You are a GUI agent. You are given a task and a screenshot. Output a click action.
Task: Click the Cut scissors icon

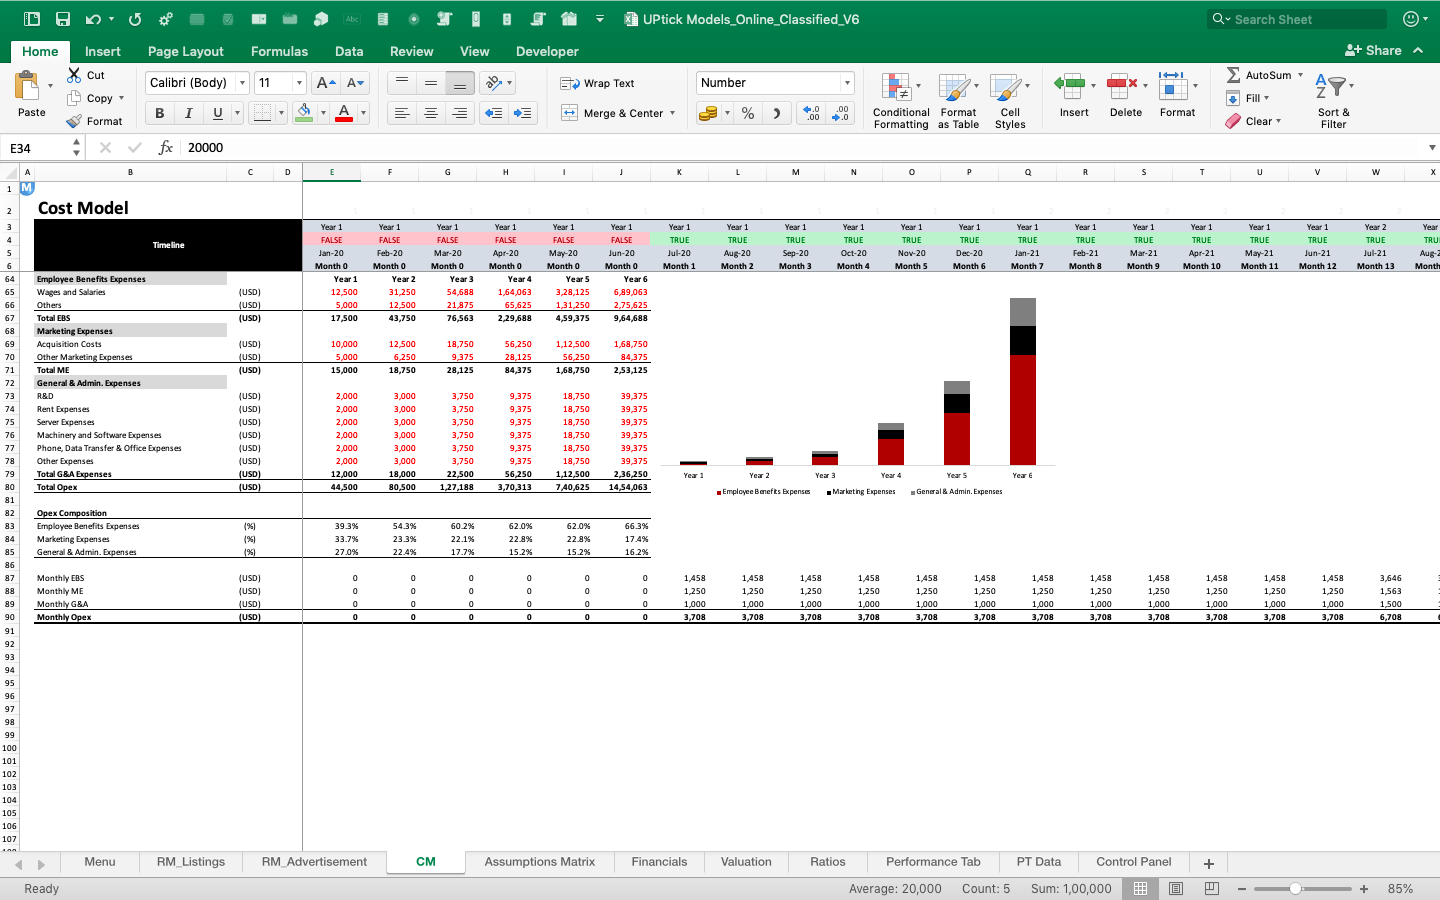coord(74,75)
